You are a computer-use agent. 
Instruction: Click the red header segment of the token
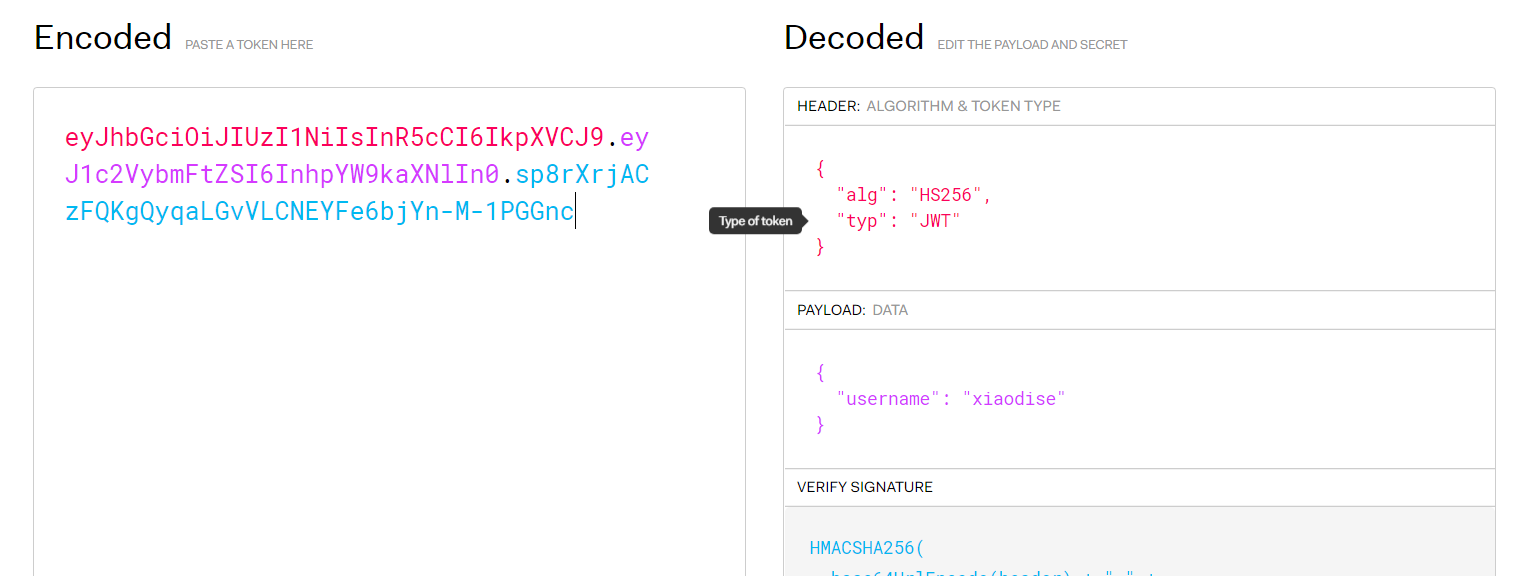pyautogui.click(x=334, y=137)
